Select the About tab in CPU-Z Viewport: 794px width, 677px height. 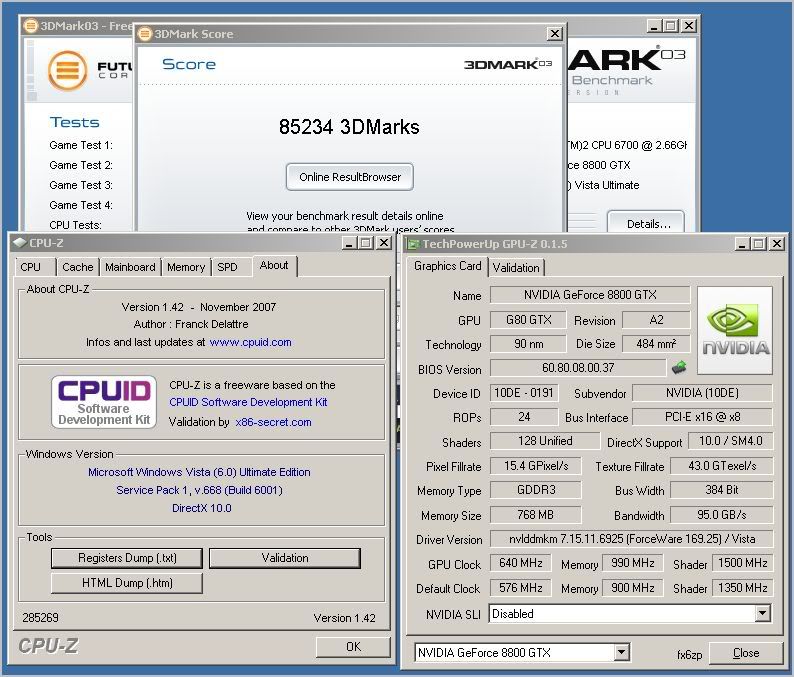274,265
